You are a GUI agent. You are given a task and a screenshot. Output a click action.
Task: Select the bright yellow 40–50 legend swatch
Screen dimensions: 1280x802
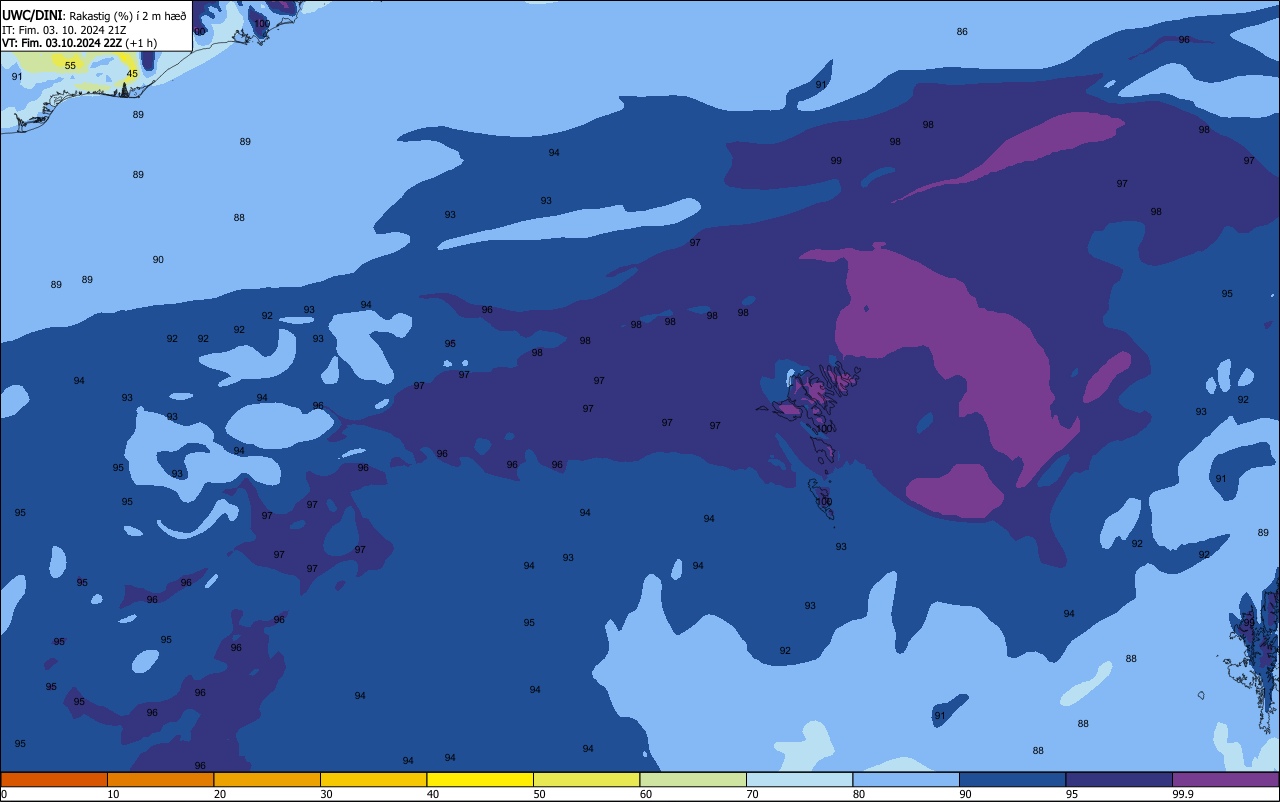pos(480,779)
